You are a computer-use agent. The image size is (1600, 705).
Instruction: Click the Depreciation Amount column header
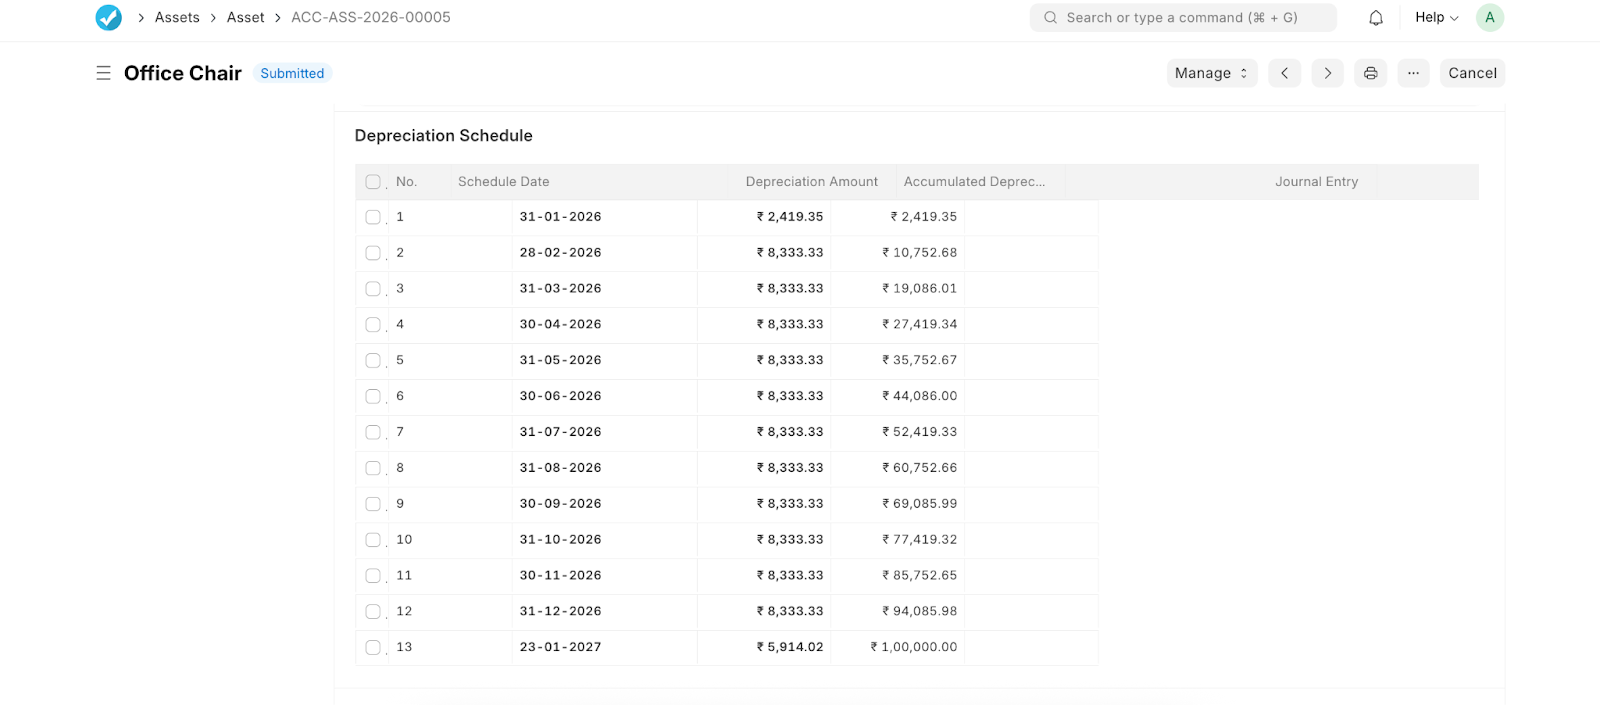tap(811, 182)
